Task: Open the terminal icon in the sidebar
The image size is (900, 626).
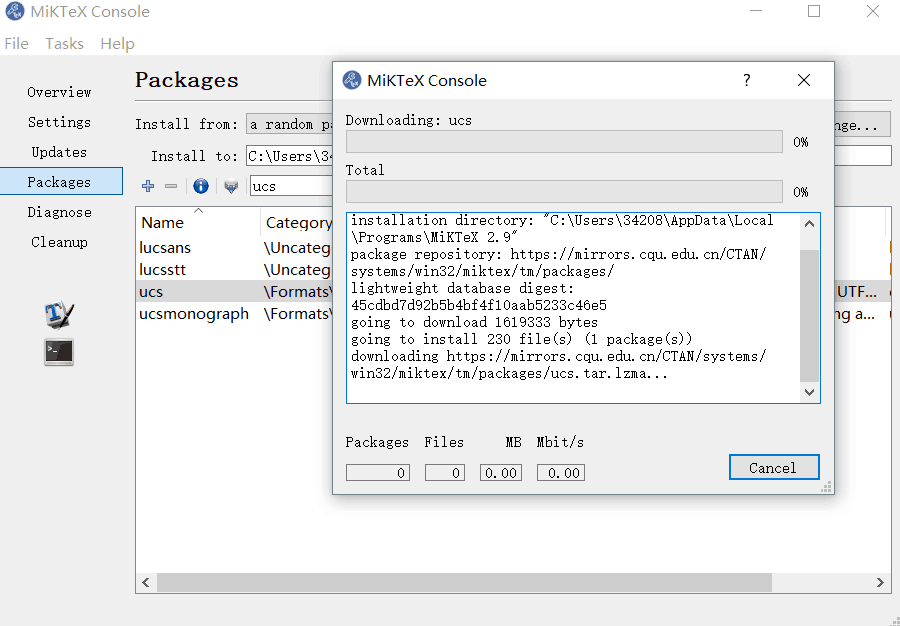Action: point(58,352)
